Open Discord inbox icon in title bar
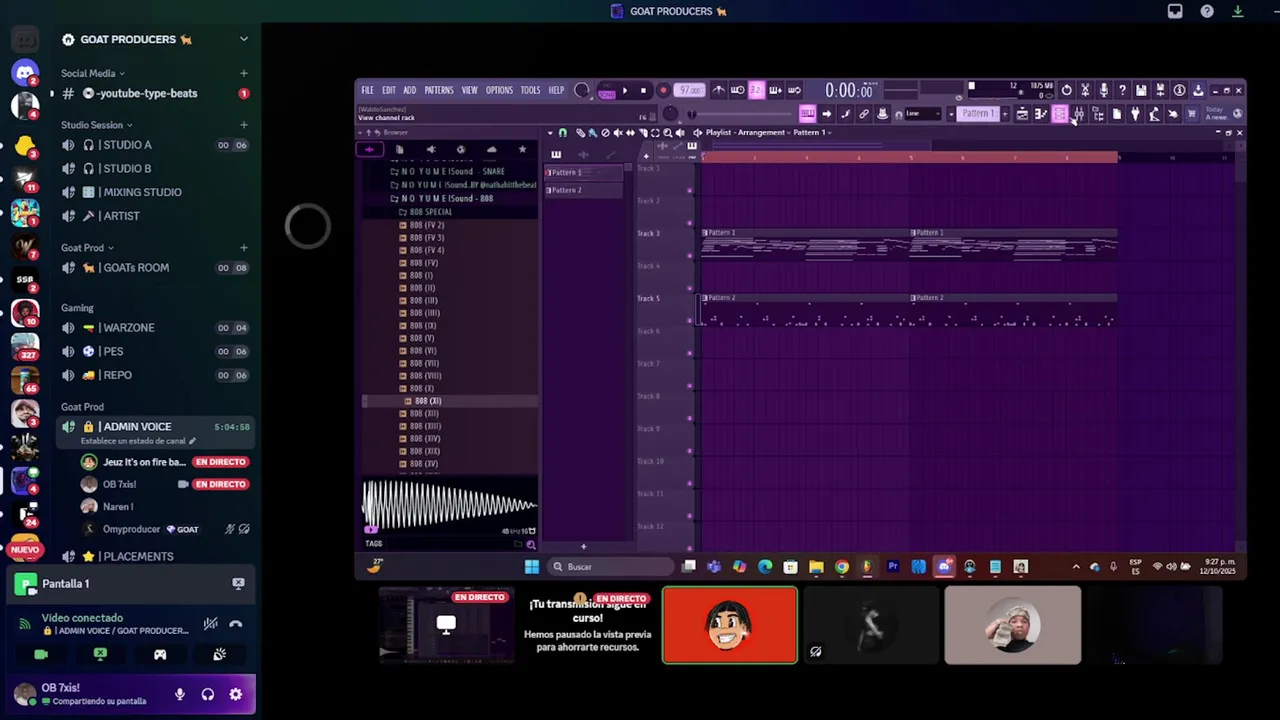Image resolution: width=1280 pixels, height=720 pixels. pyautogui.click(x=1175, y=11)
